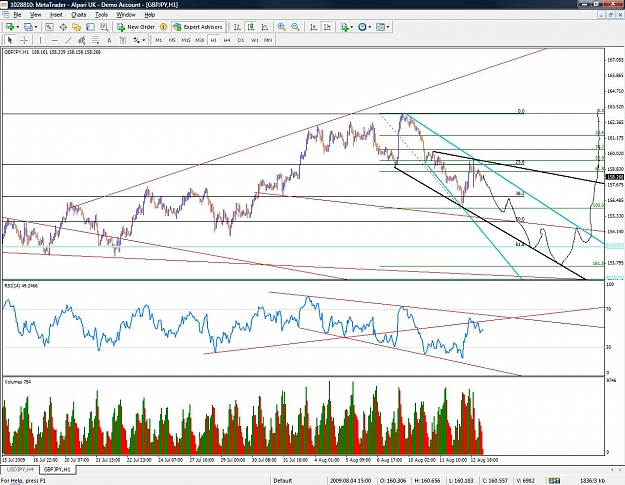625x485 pixels.
Task: Open the File menu
Action: [x=17, y=15]
